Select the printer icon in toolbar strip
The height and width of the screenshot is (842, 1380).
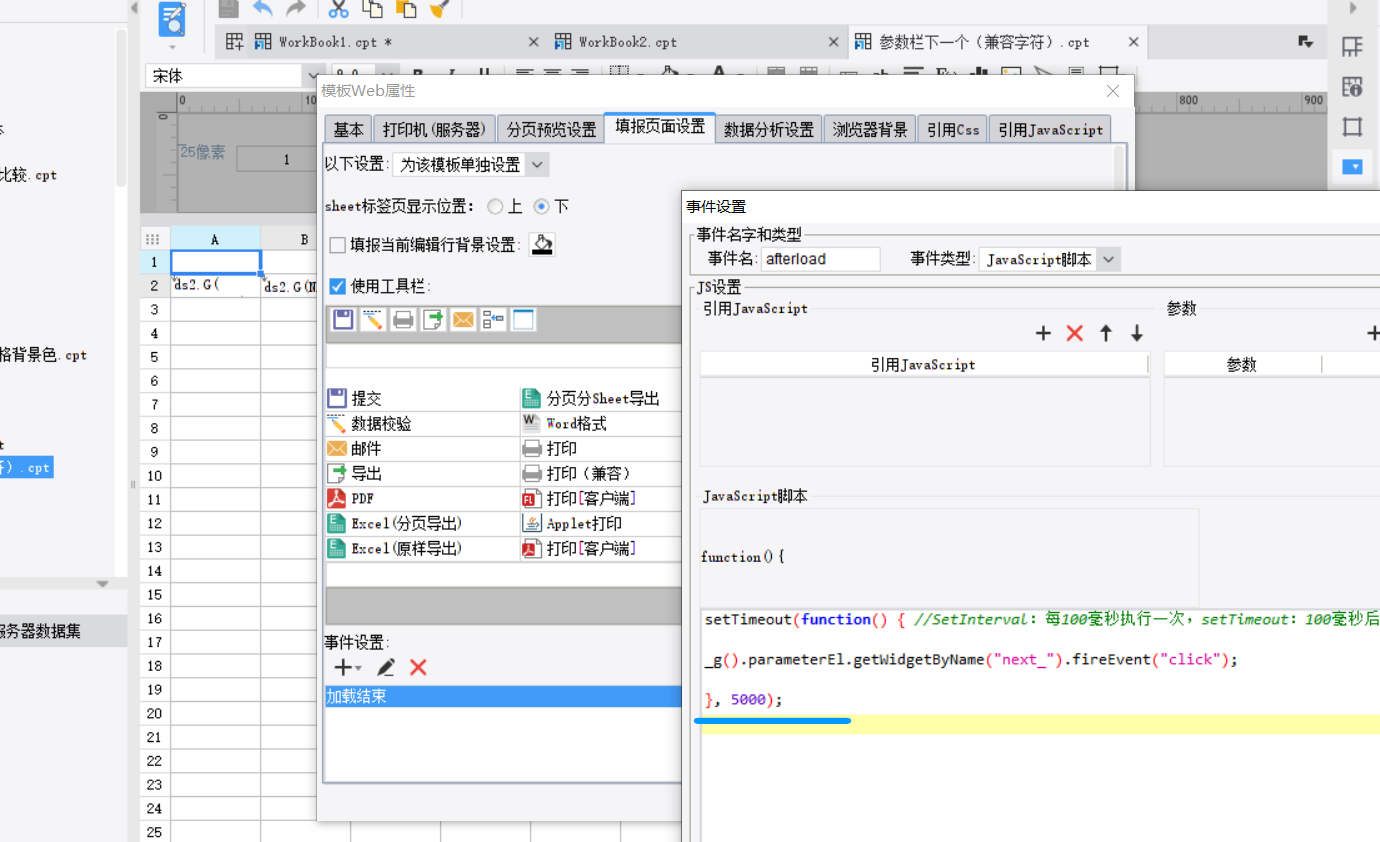403,320
